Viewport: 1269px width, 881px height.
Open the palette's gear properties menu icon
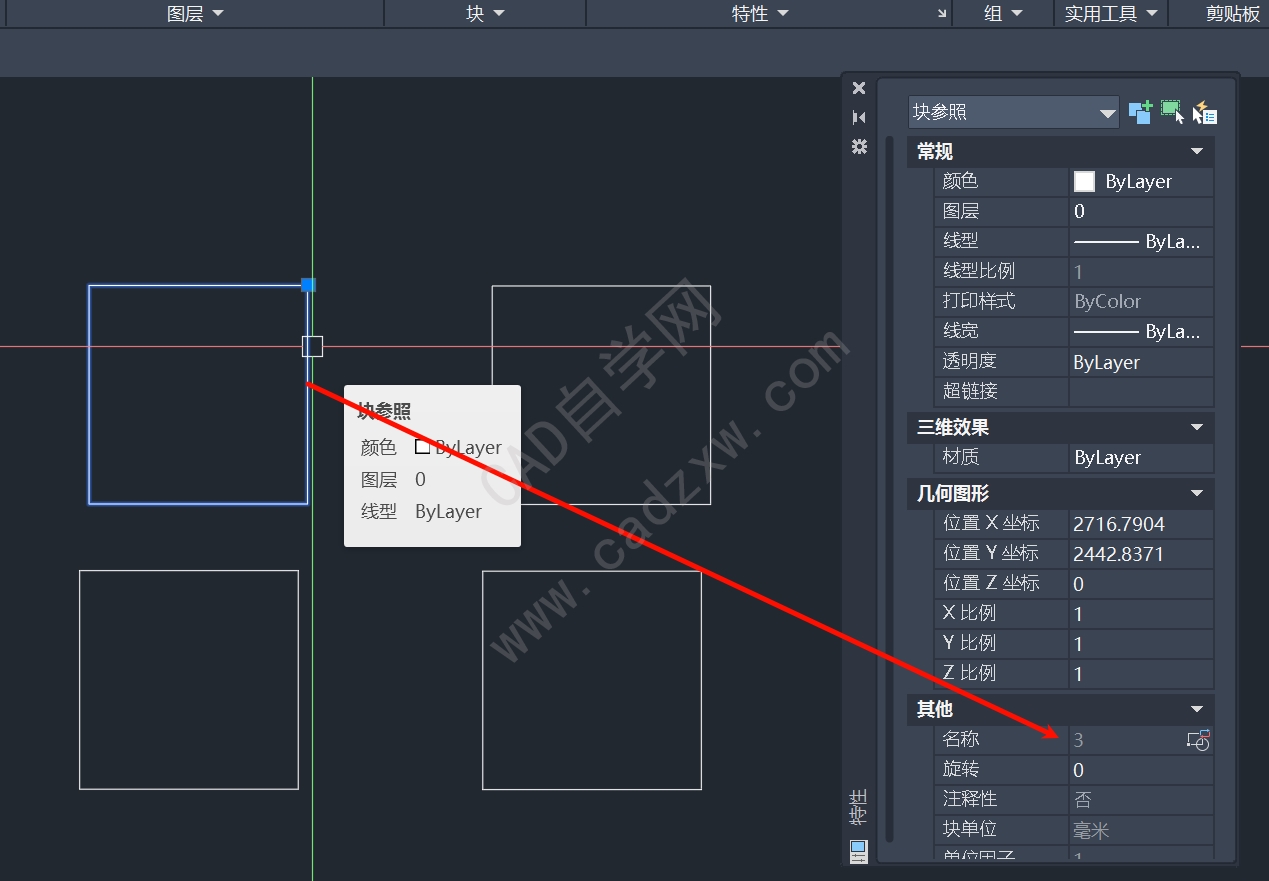858,146
